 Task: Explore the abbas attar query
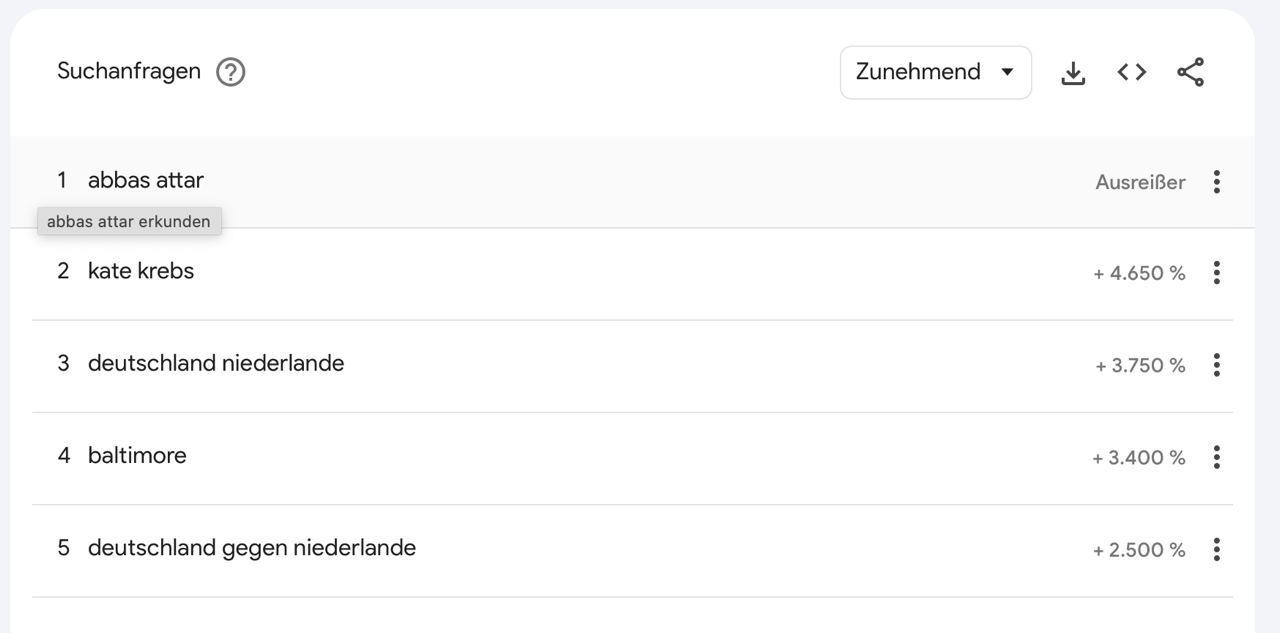tap(146, 181)
